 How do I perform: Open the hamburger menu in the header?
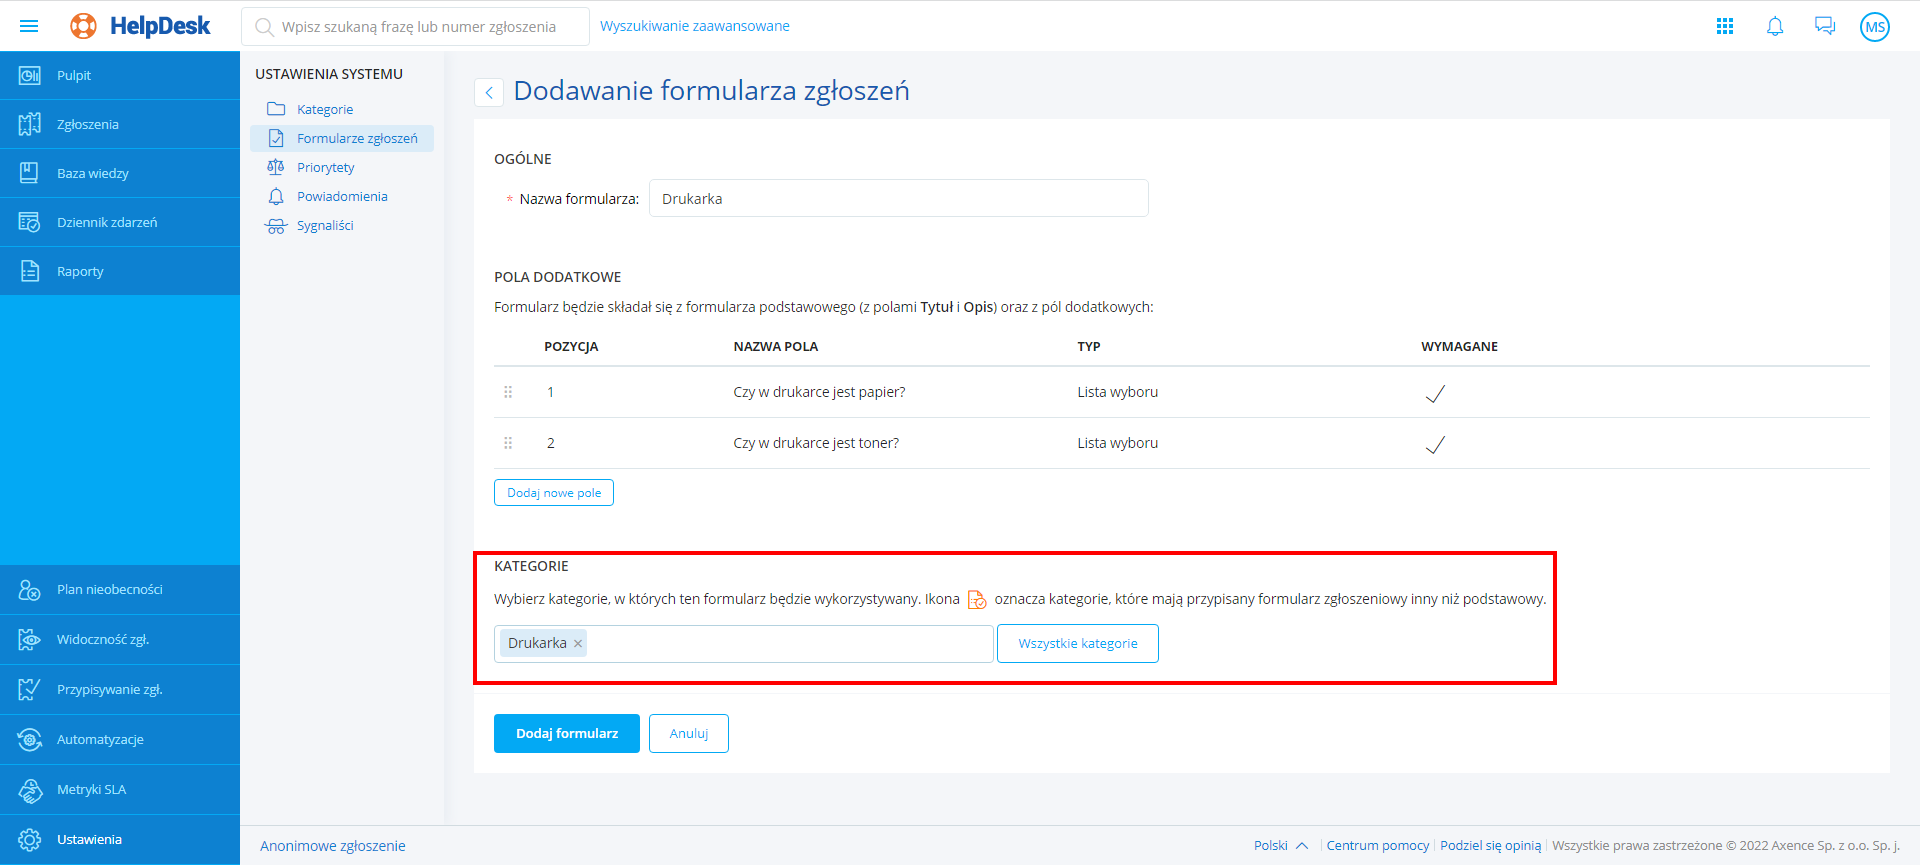29,26
